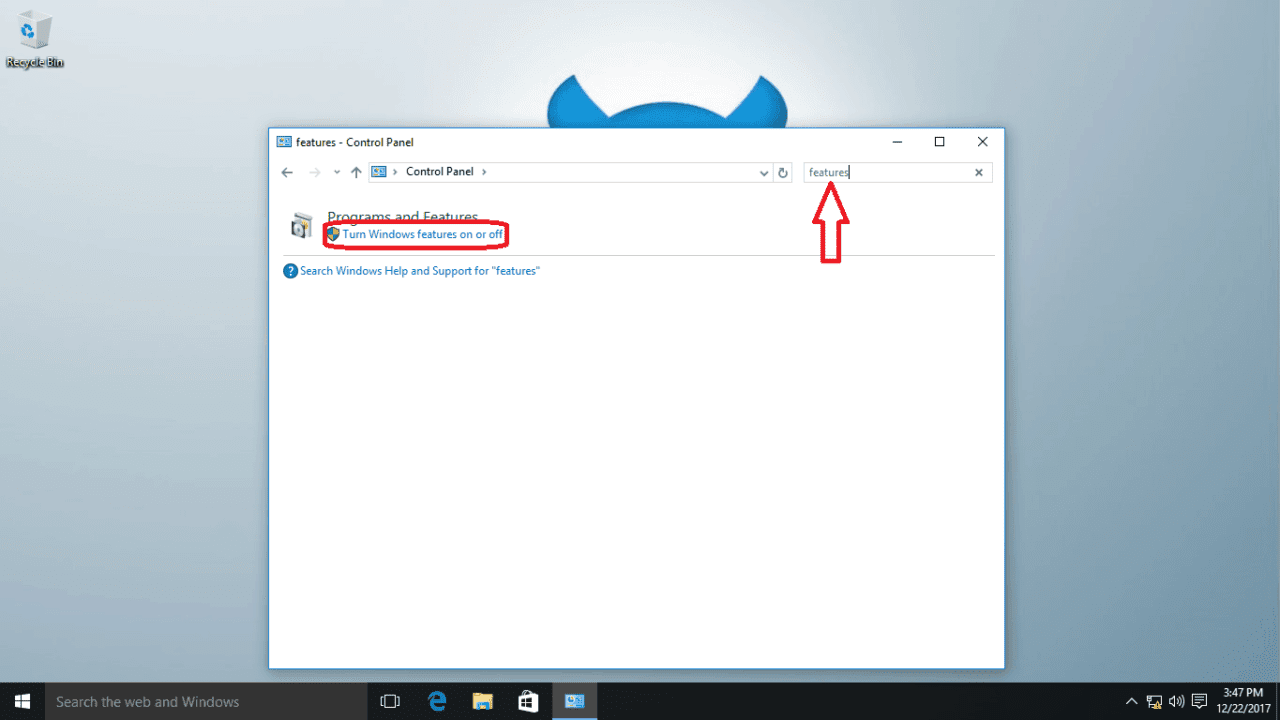Expand the recent locations dropdown arrow

pos(336,172)
